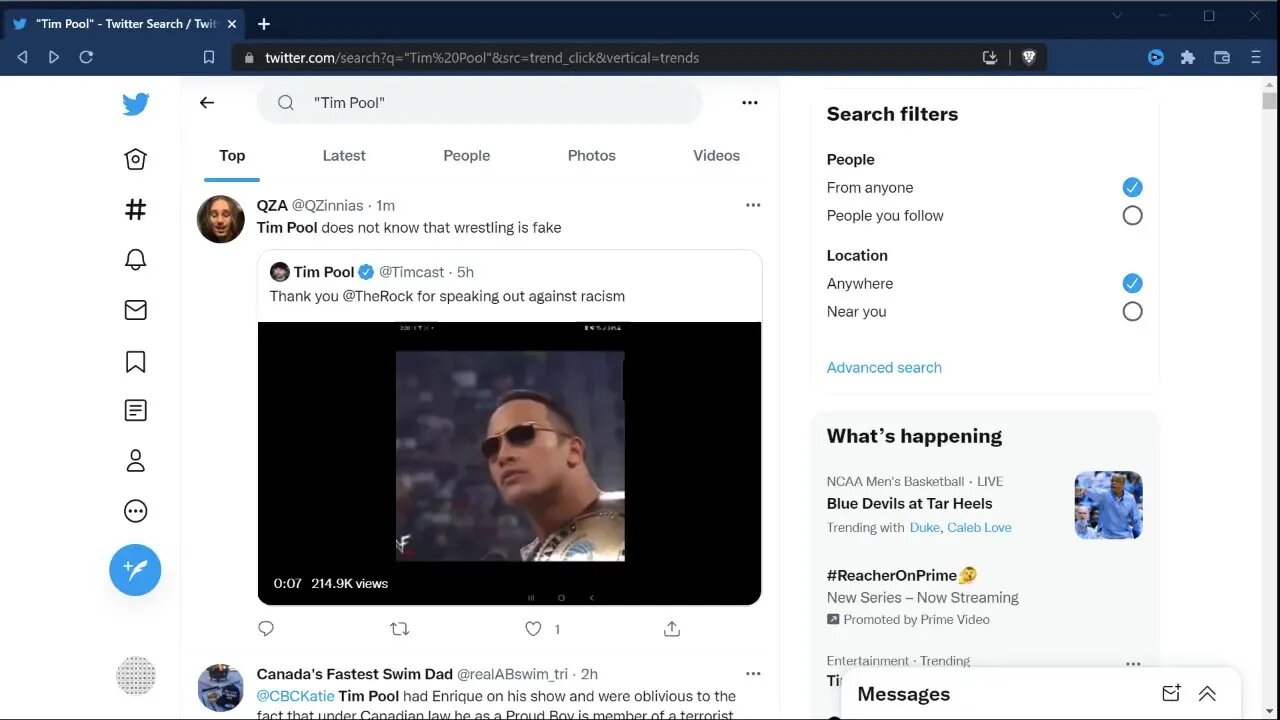
Task: Open the Explore hashtag icon
Action: pos(136,209)
